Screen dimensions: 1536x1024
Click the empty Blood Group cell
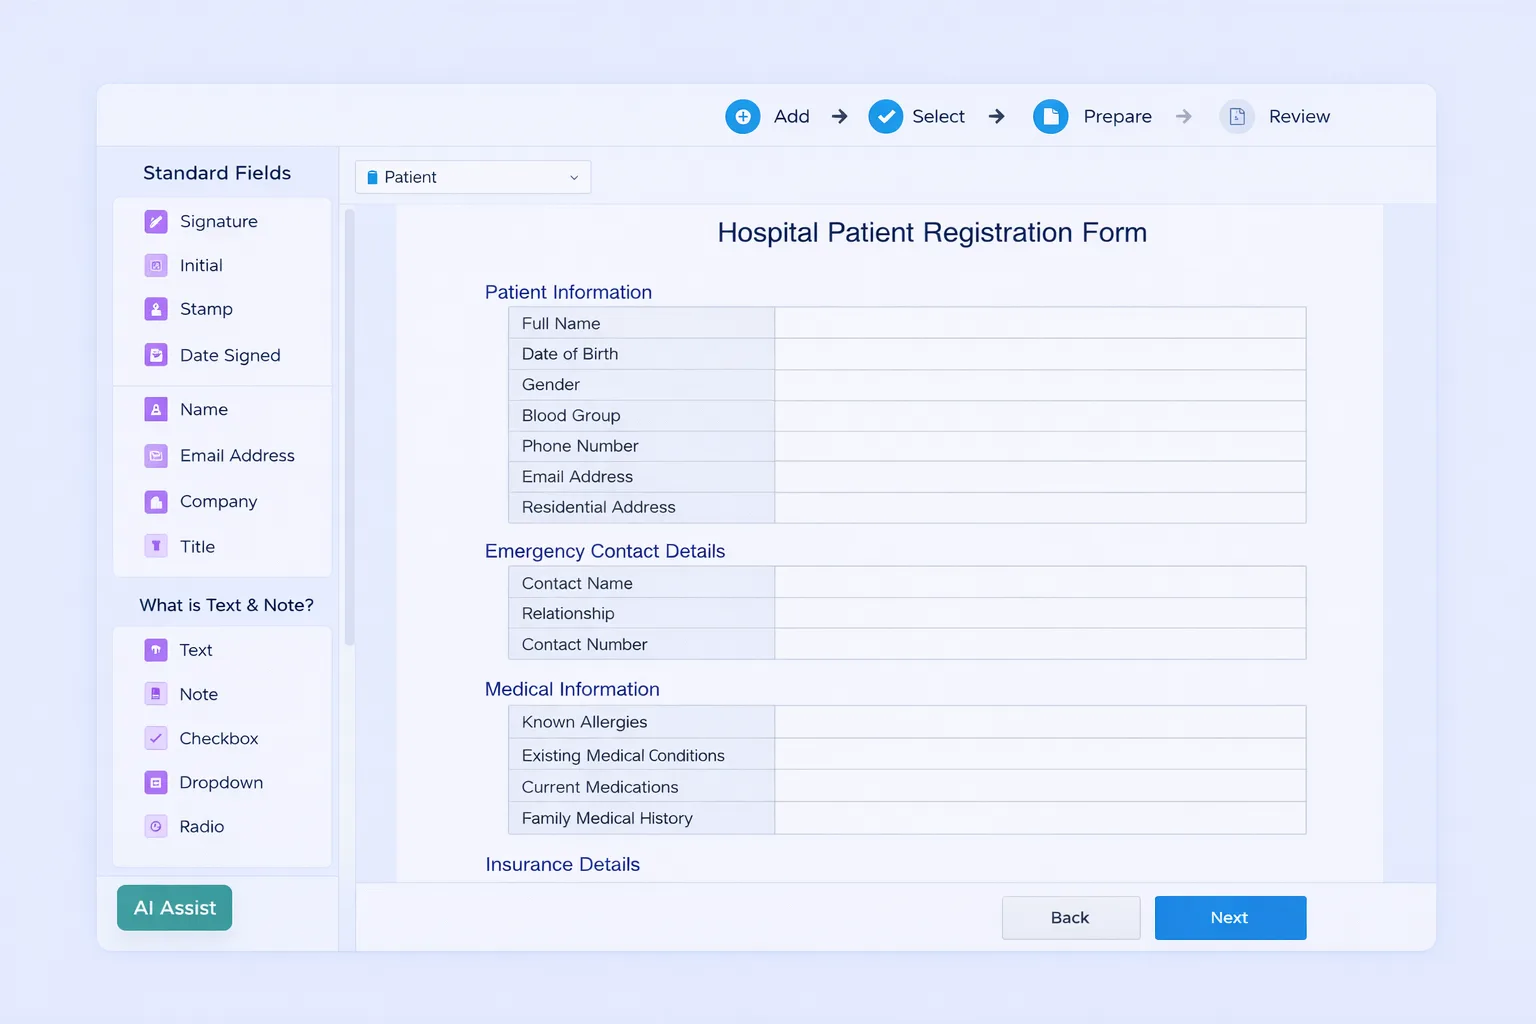(x=1040, y=416)
